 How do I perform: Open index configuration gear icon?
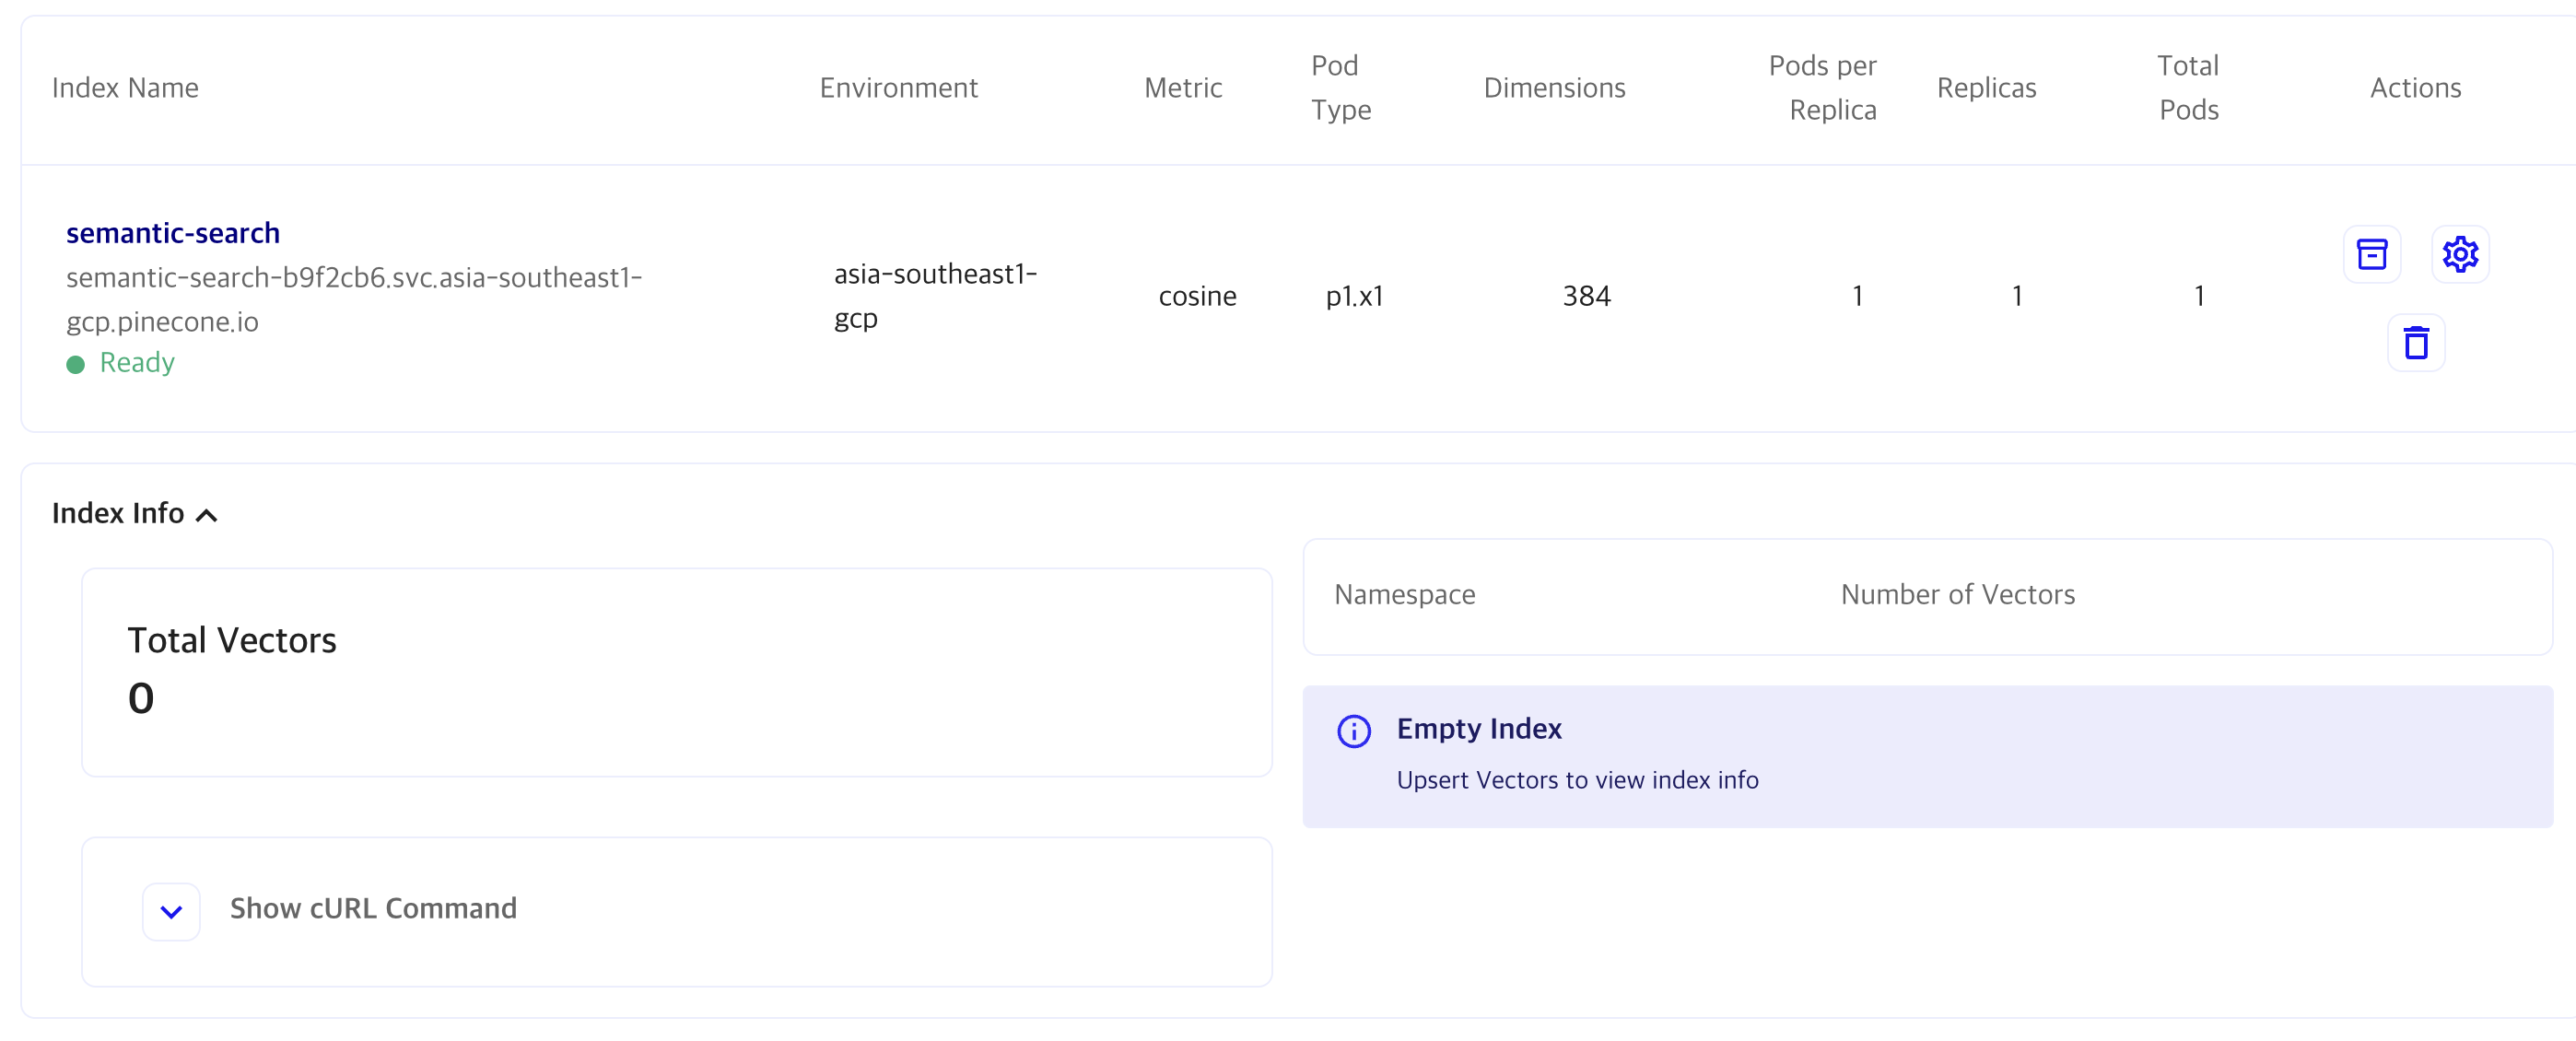2459,254
